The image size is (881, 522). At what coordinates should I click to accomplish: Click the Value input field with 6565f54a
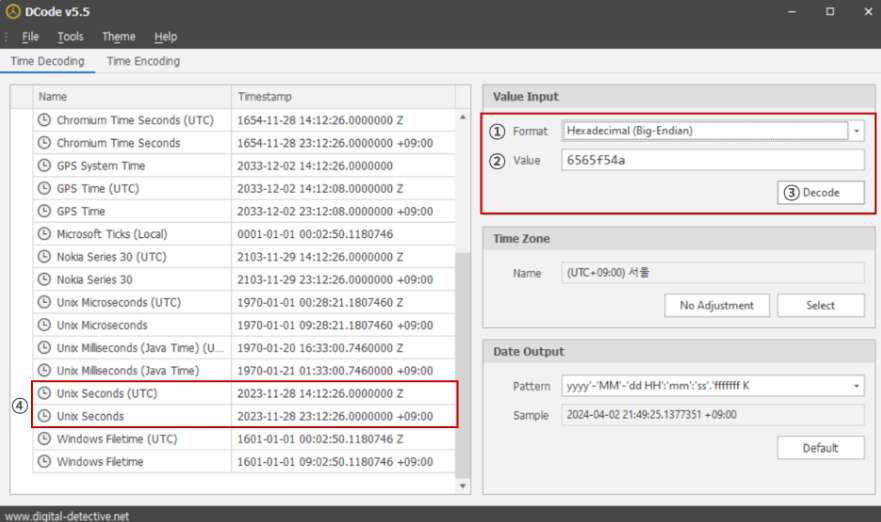click(x=712, y=160)
